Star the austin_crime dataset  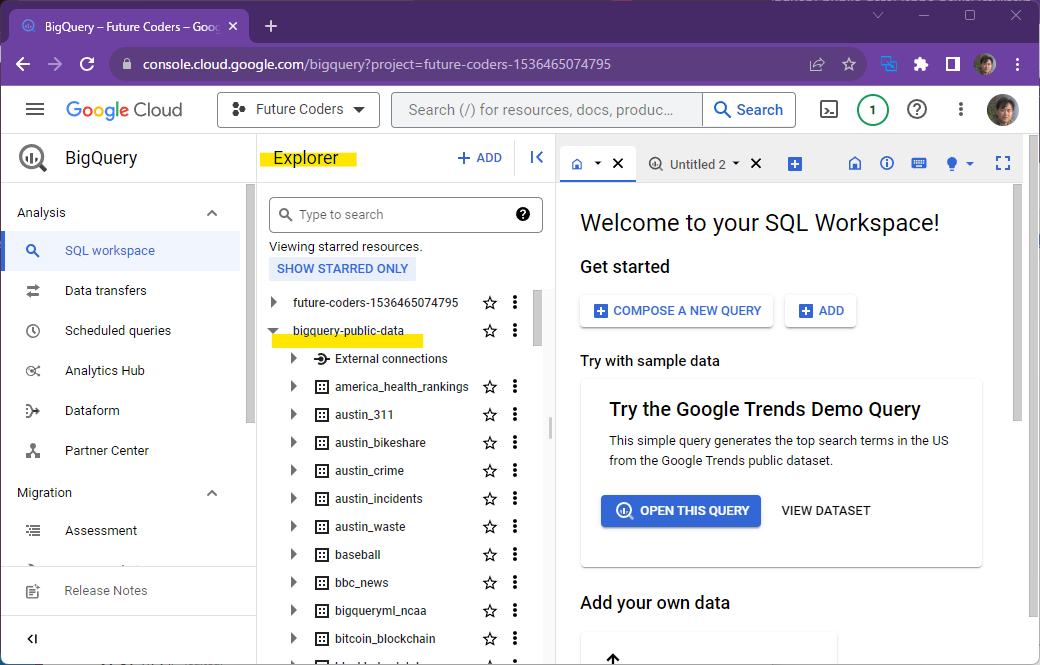pyautogui.click(x=490, y=470)
